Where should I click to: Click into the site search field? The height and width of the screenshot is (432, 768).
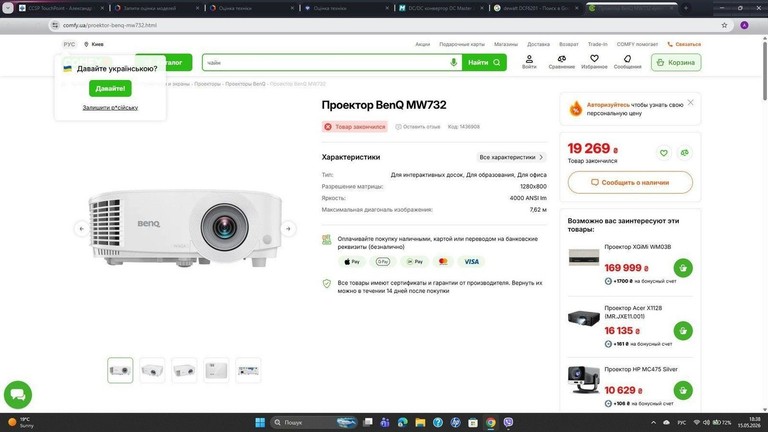pos(326,62)
